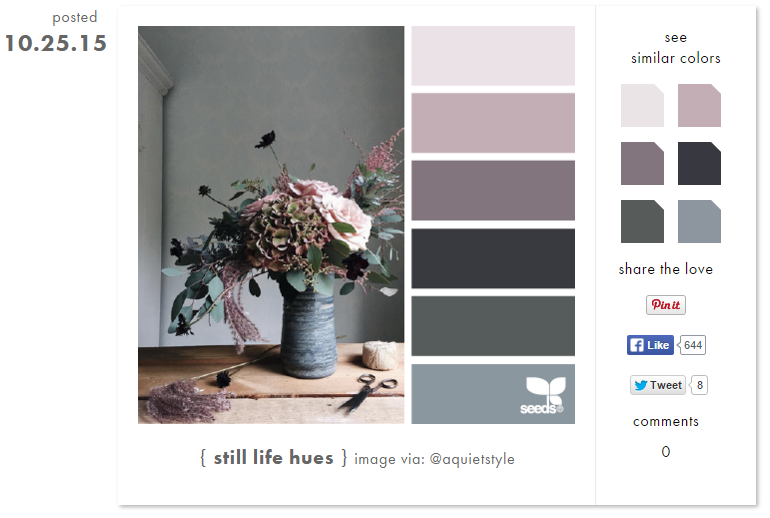Image resolution: width=770 pixels, height=518 pixels.
Task: Click the Twitter Tweet button
Action: [x=658, y=385]
